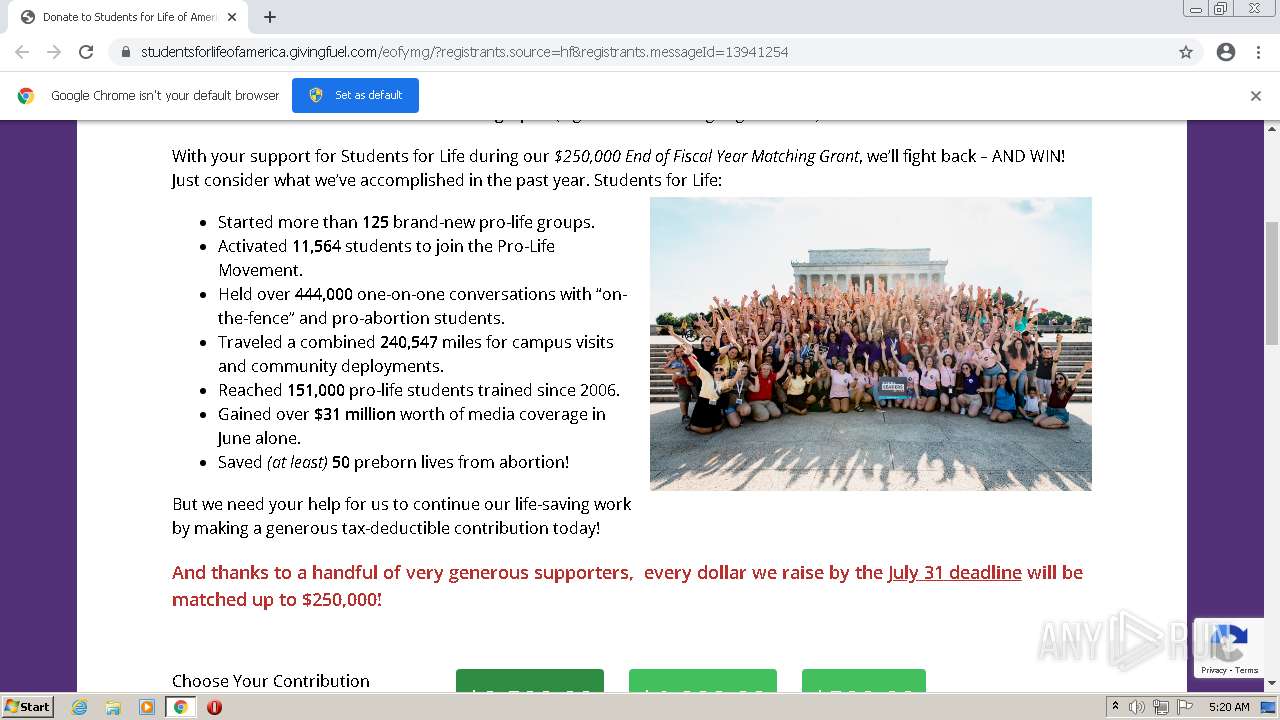Image resolution: width=1280 pixels, height=720 pixels.
Task: Select the Donate to Students for Life tab
Action: pyautogui.click(x=128, y=17)
